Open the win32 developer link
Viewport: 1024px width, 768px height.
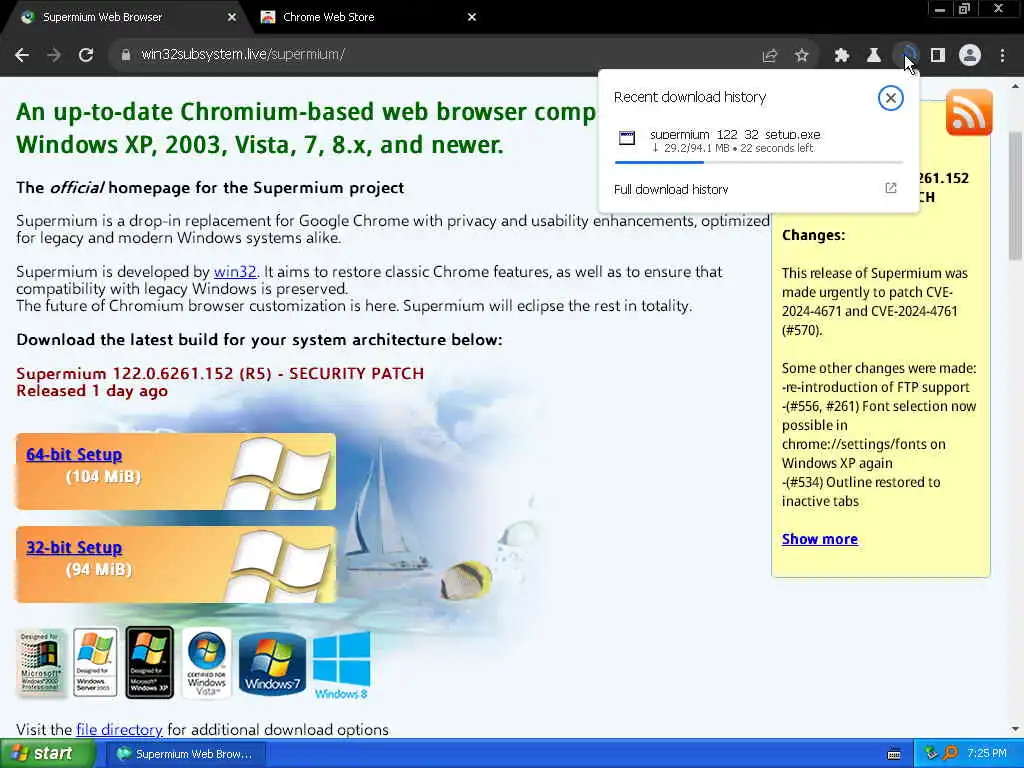(x=234, y=272)
